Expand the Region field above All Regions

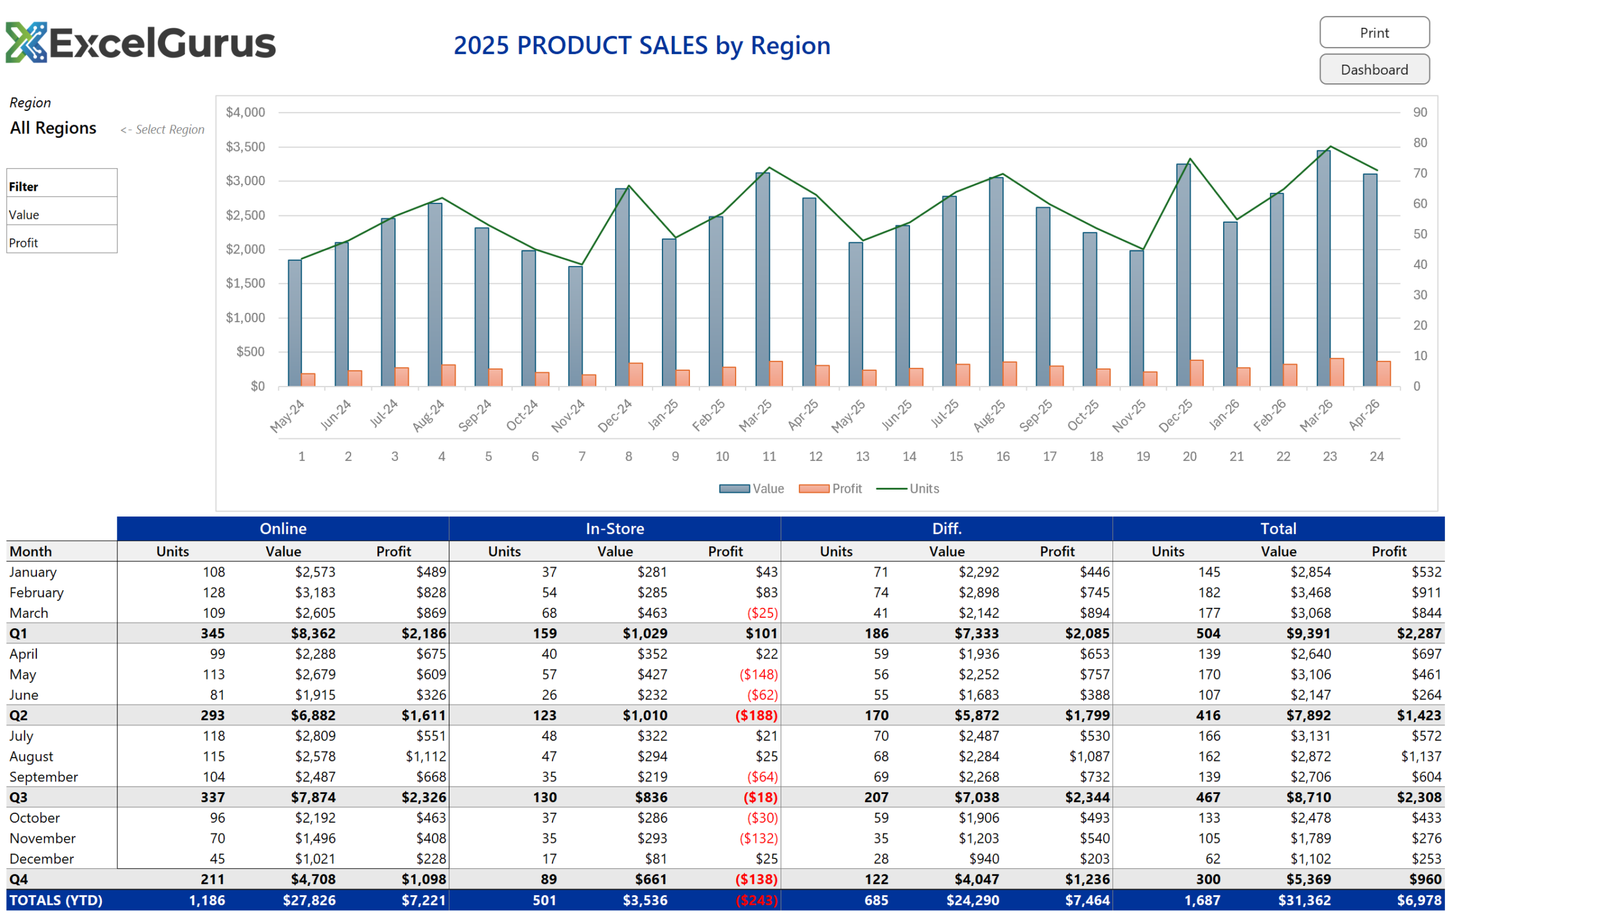coord(30,102)
